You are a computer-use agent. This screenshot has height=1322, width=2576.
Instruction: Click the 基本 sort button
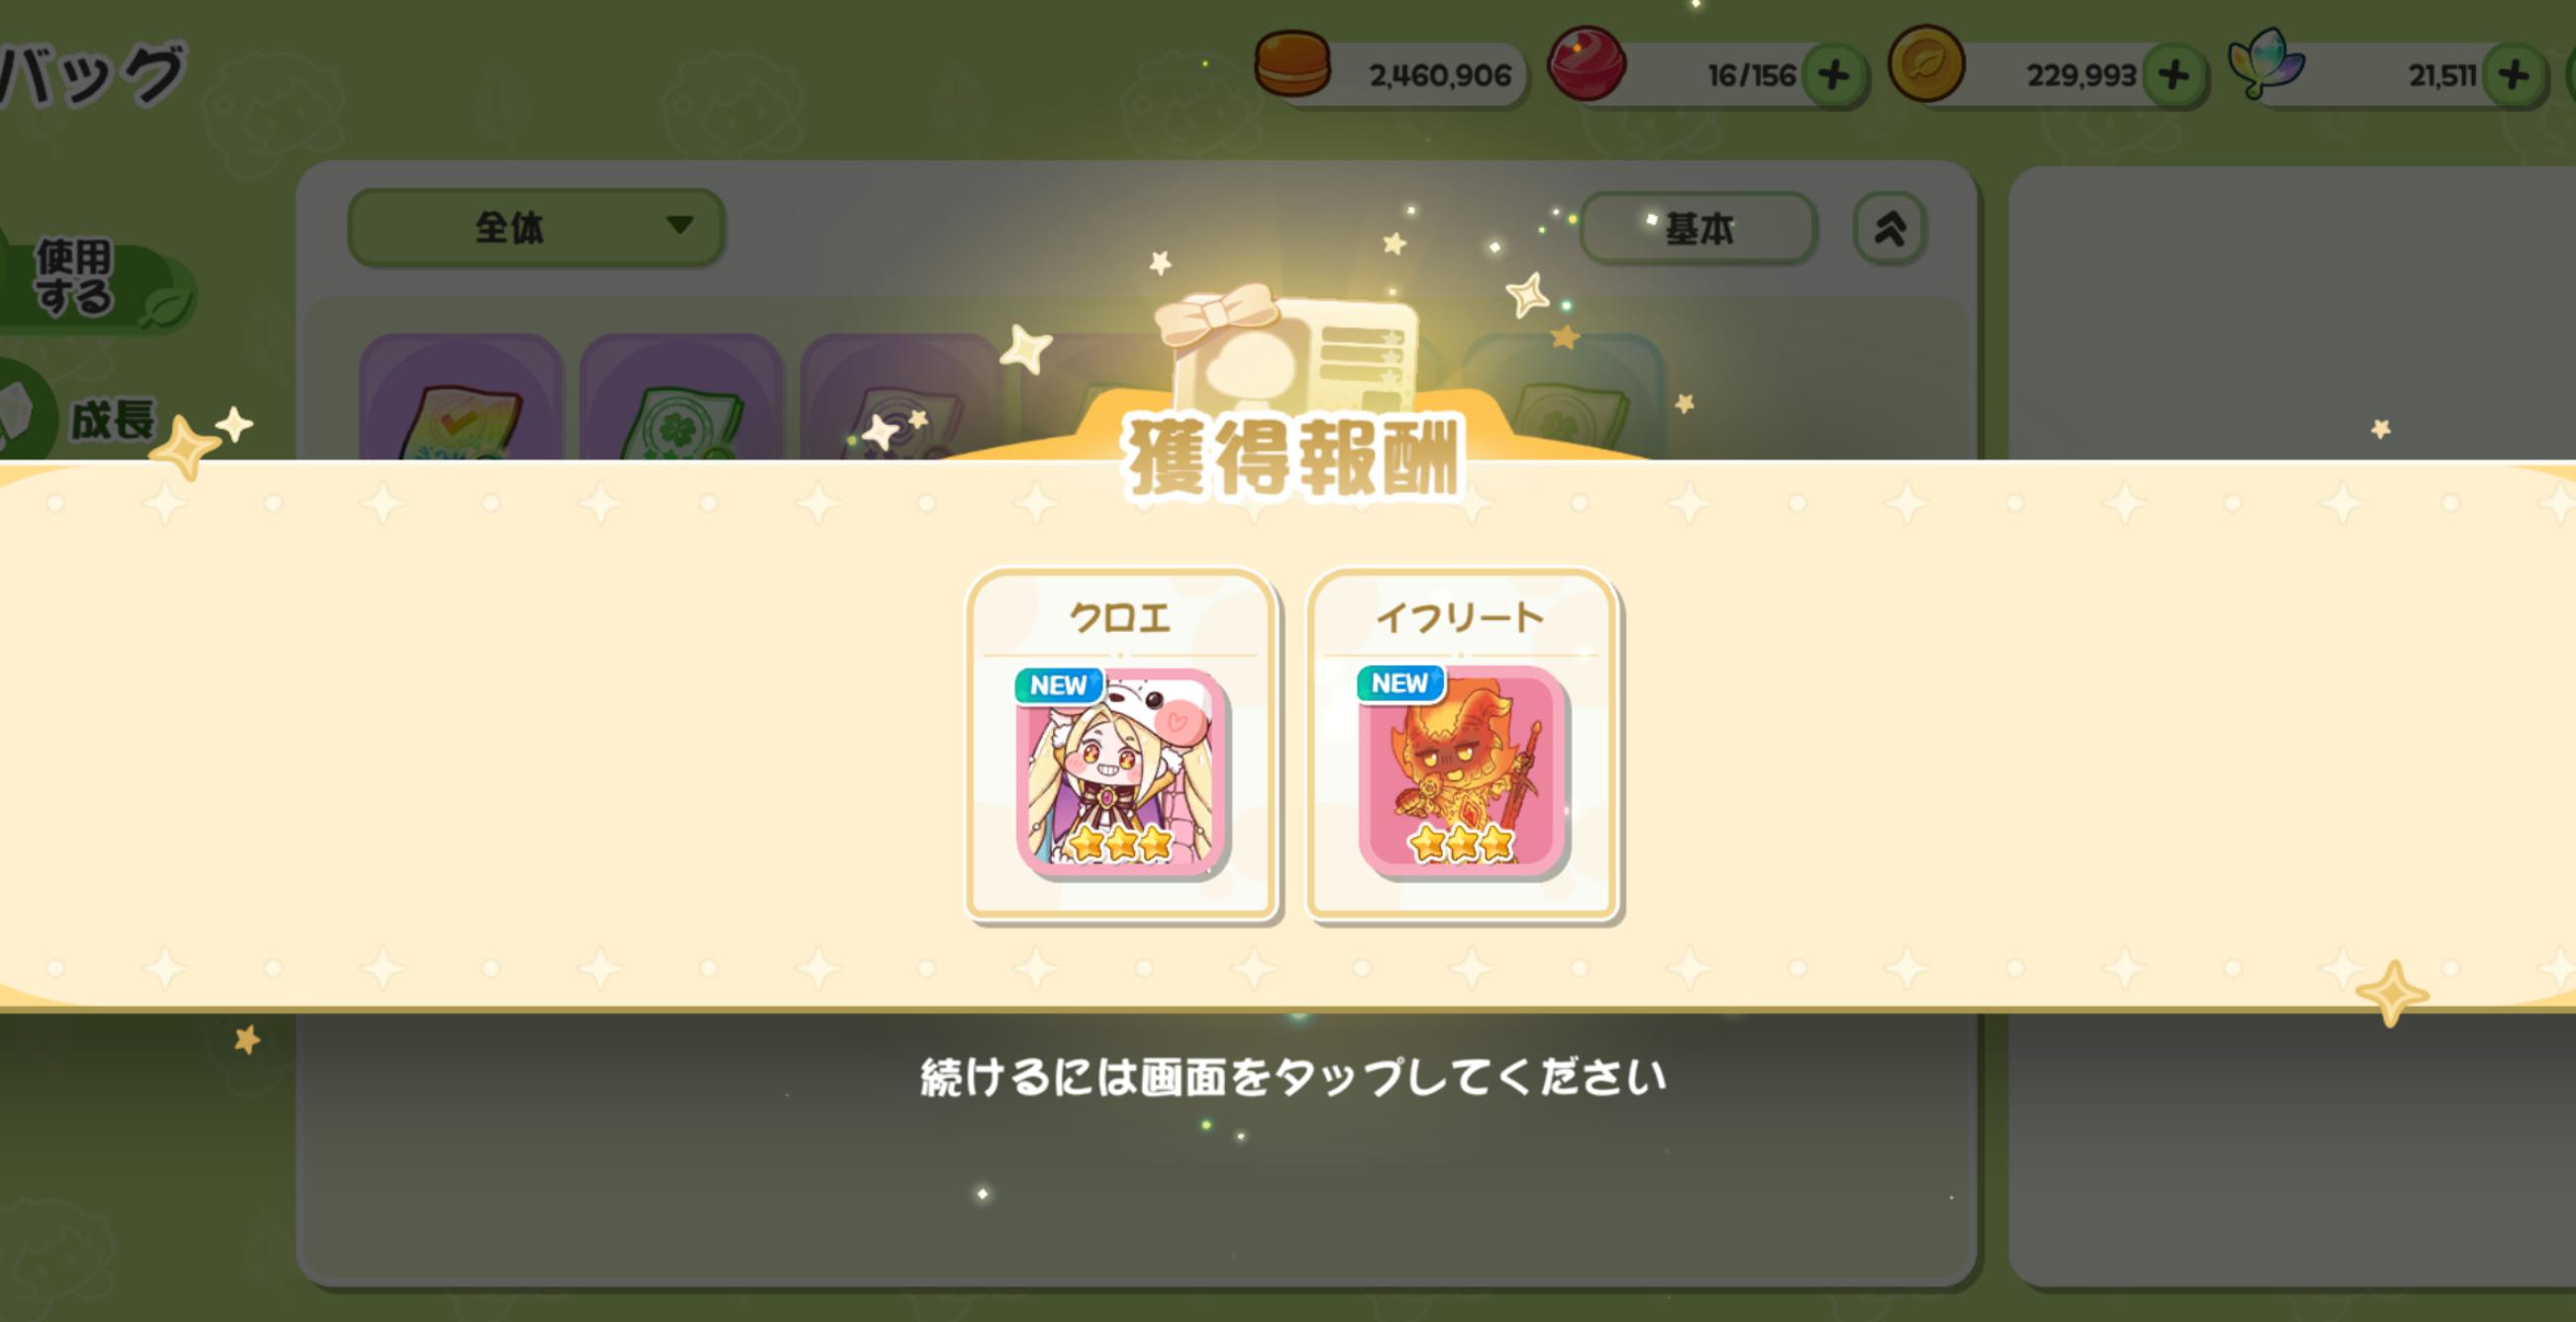[x=1697, y=229]
